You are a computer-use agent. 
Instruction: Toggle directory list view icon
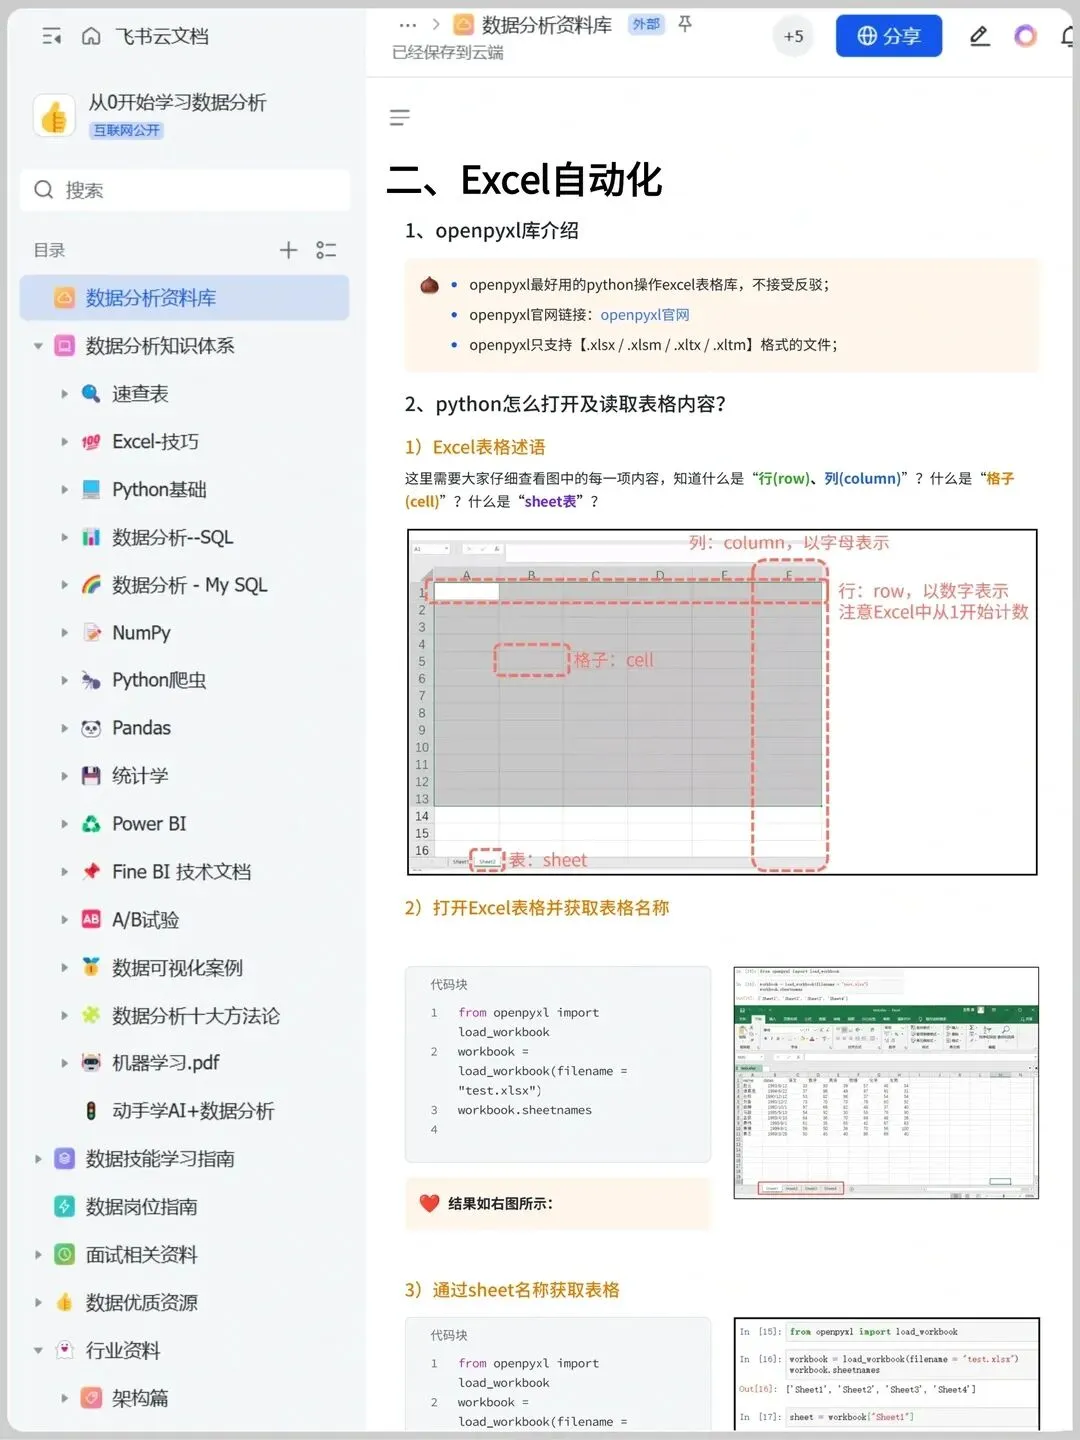(x=326, y=250)
